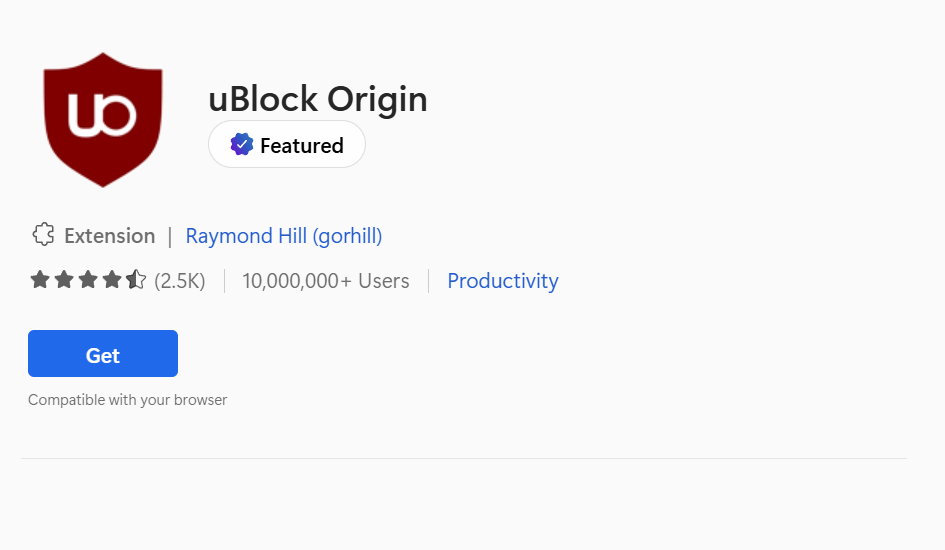Click the half-filled fifth rating star
Image resolution: width=945 pixels, height=550 pixels.
click(136, 280)
